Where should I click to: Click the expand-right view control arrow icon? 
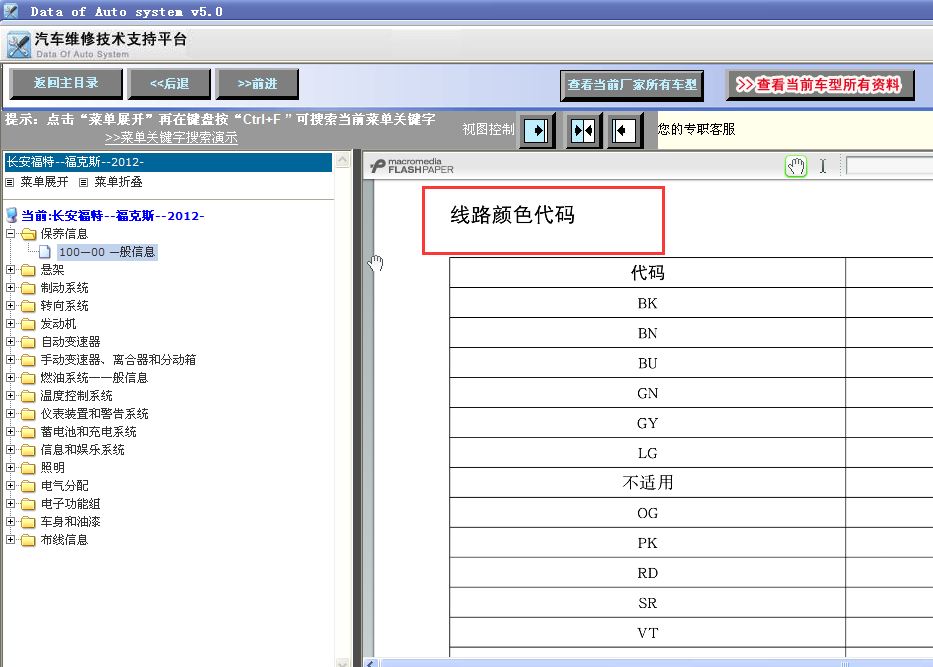click(537, 130)
